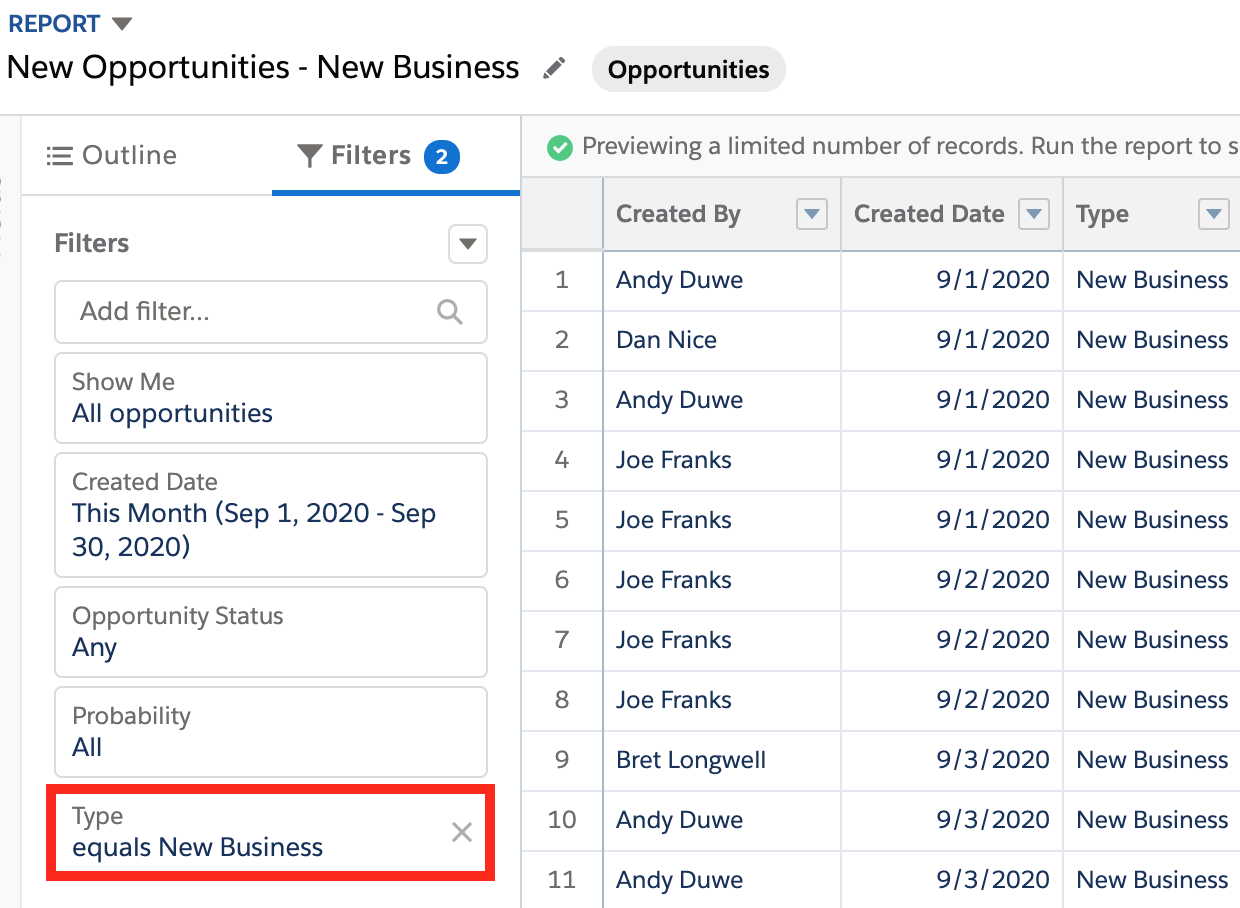Click Bret Longwell in row 9

[x=691, y=760]
